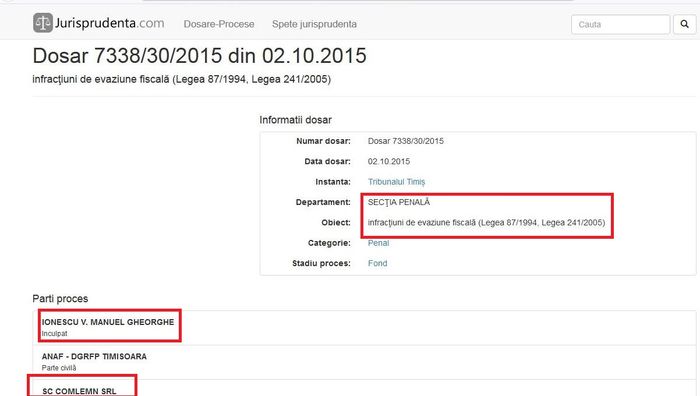Select the Data dosar value 02.10.2015

click(389, 161)
